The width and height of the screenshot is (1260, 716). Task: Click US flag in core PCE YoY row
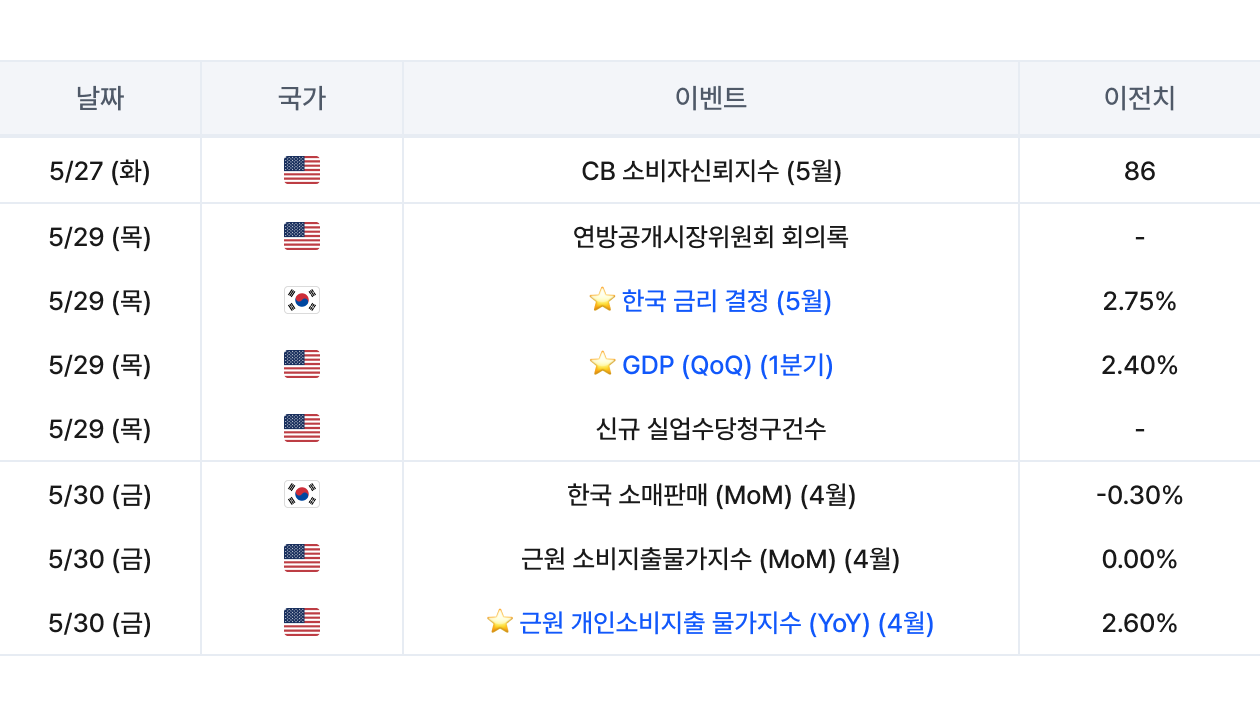click(x=301, y=623)
